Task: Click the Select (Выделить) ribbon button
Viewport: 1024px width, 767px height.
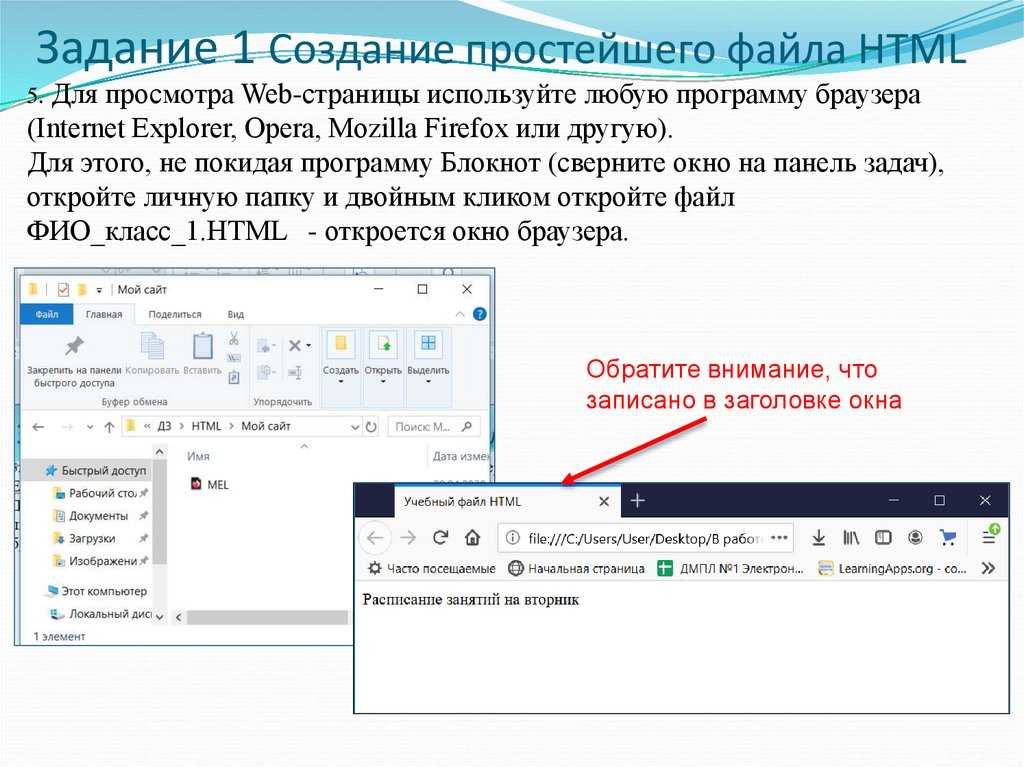Action: coord(428,356)
